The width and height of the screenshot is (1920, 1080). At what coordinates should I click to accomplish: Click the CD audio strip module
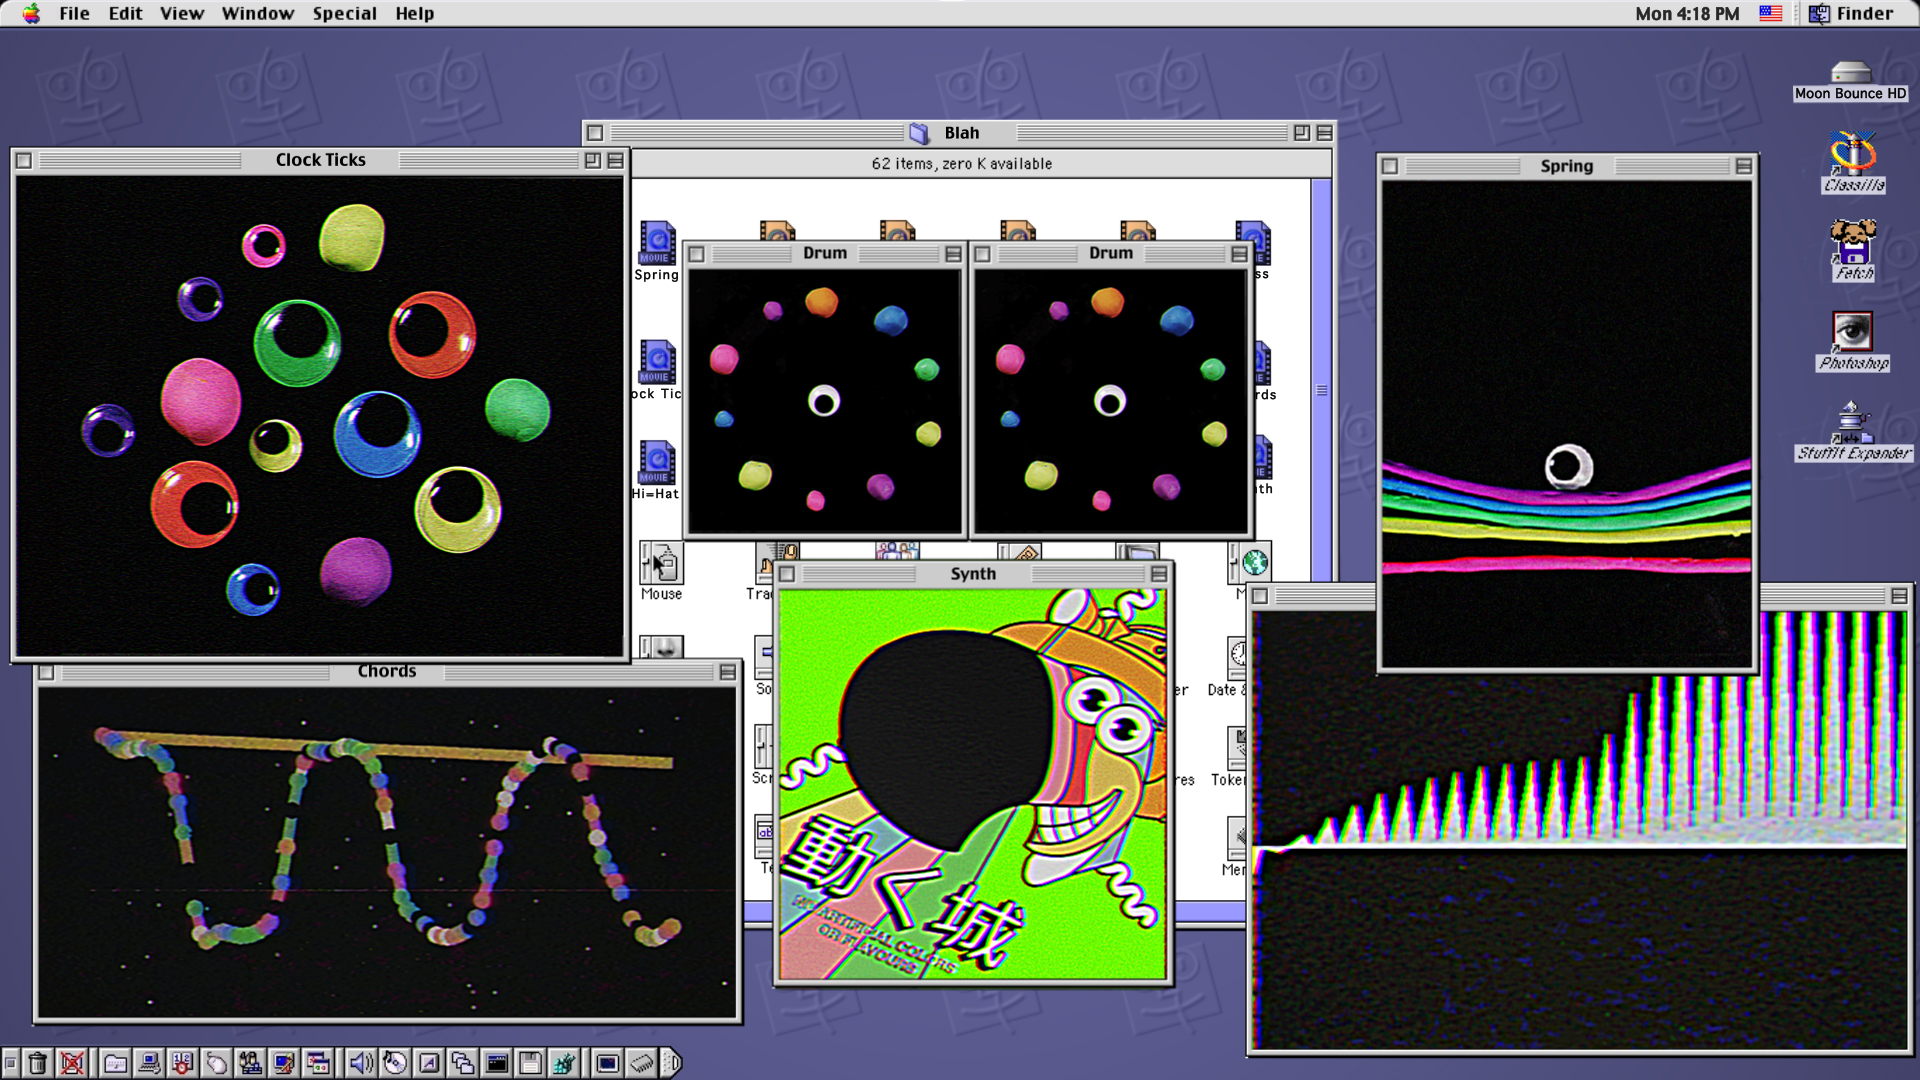pyautogui.click(x=394, y=1063)
